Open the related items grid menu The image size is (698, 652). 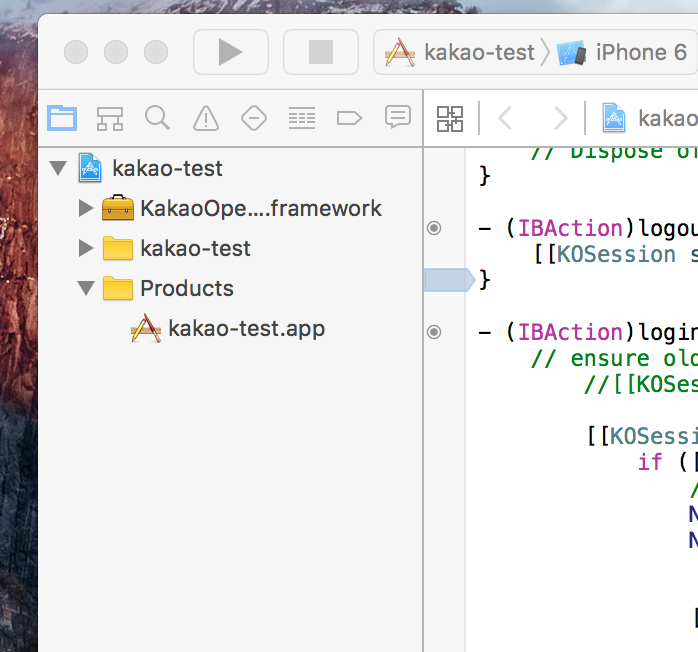tap(450, 119)
